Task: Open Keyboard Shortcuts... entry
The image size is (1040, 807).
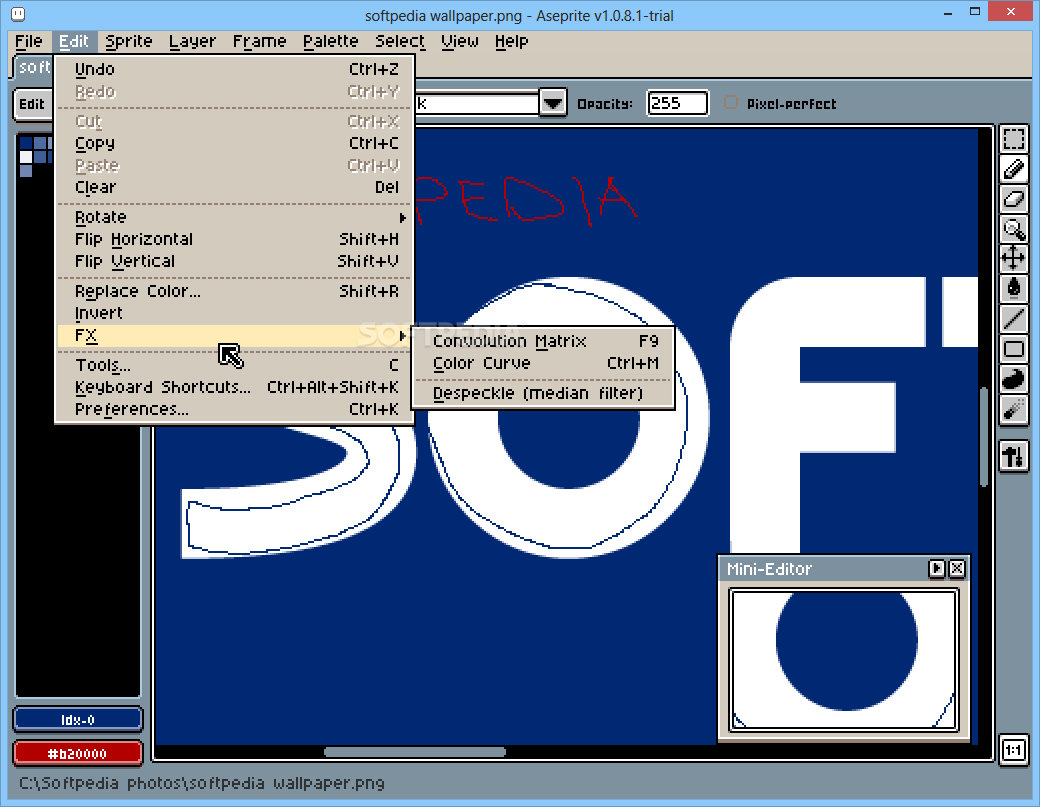Action: pyautogui.click(x=235, y=387)
